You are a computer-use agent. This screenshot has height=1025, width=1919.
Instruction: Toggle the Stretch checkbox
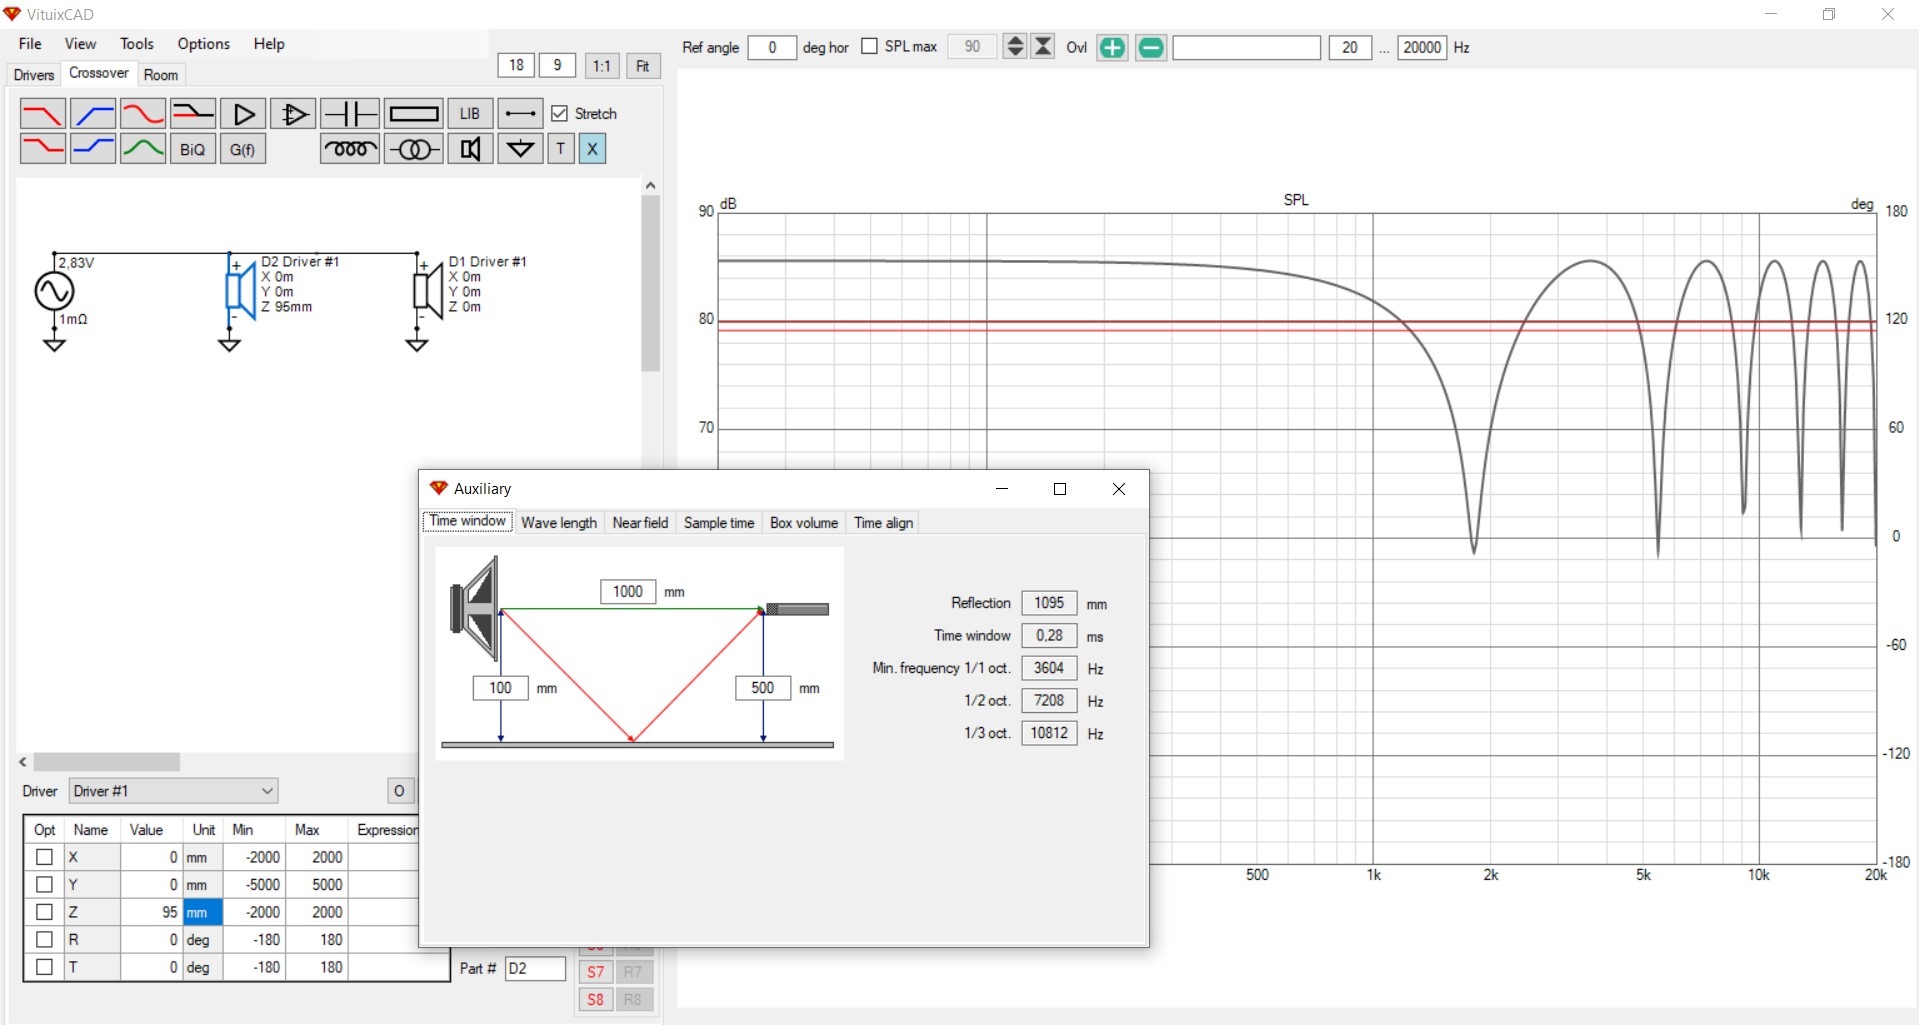(560, 114)
